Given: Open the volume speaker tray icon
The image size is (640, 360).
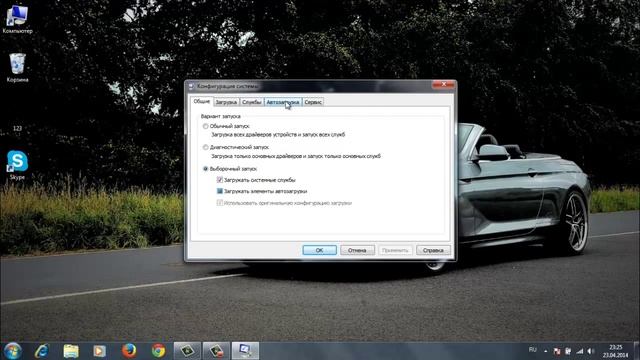Looking at the screenshot, I should [x=591, y=351].
